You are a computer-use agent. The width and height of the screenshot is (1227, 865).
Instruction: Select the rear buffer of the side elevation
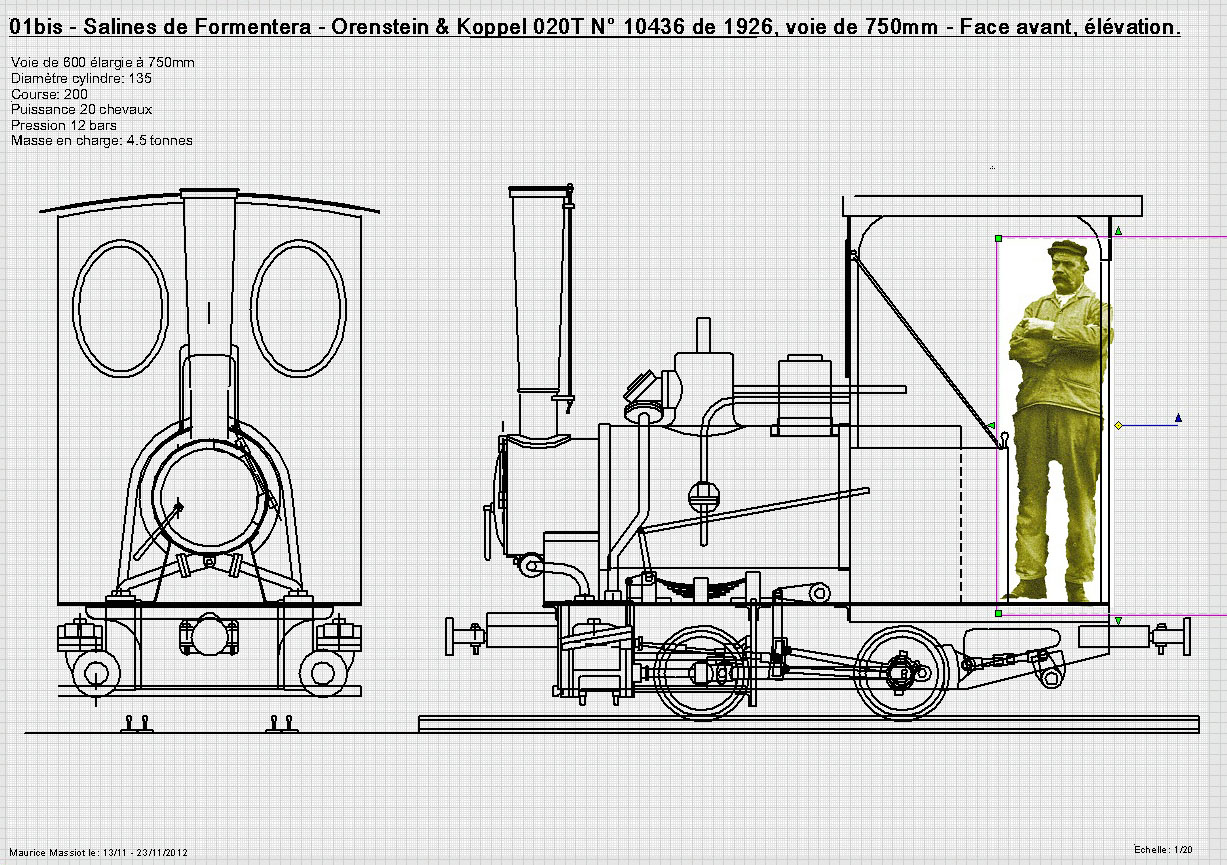(x=1170, y=637)
